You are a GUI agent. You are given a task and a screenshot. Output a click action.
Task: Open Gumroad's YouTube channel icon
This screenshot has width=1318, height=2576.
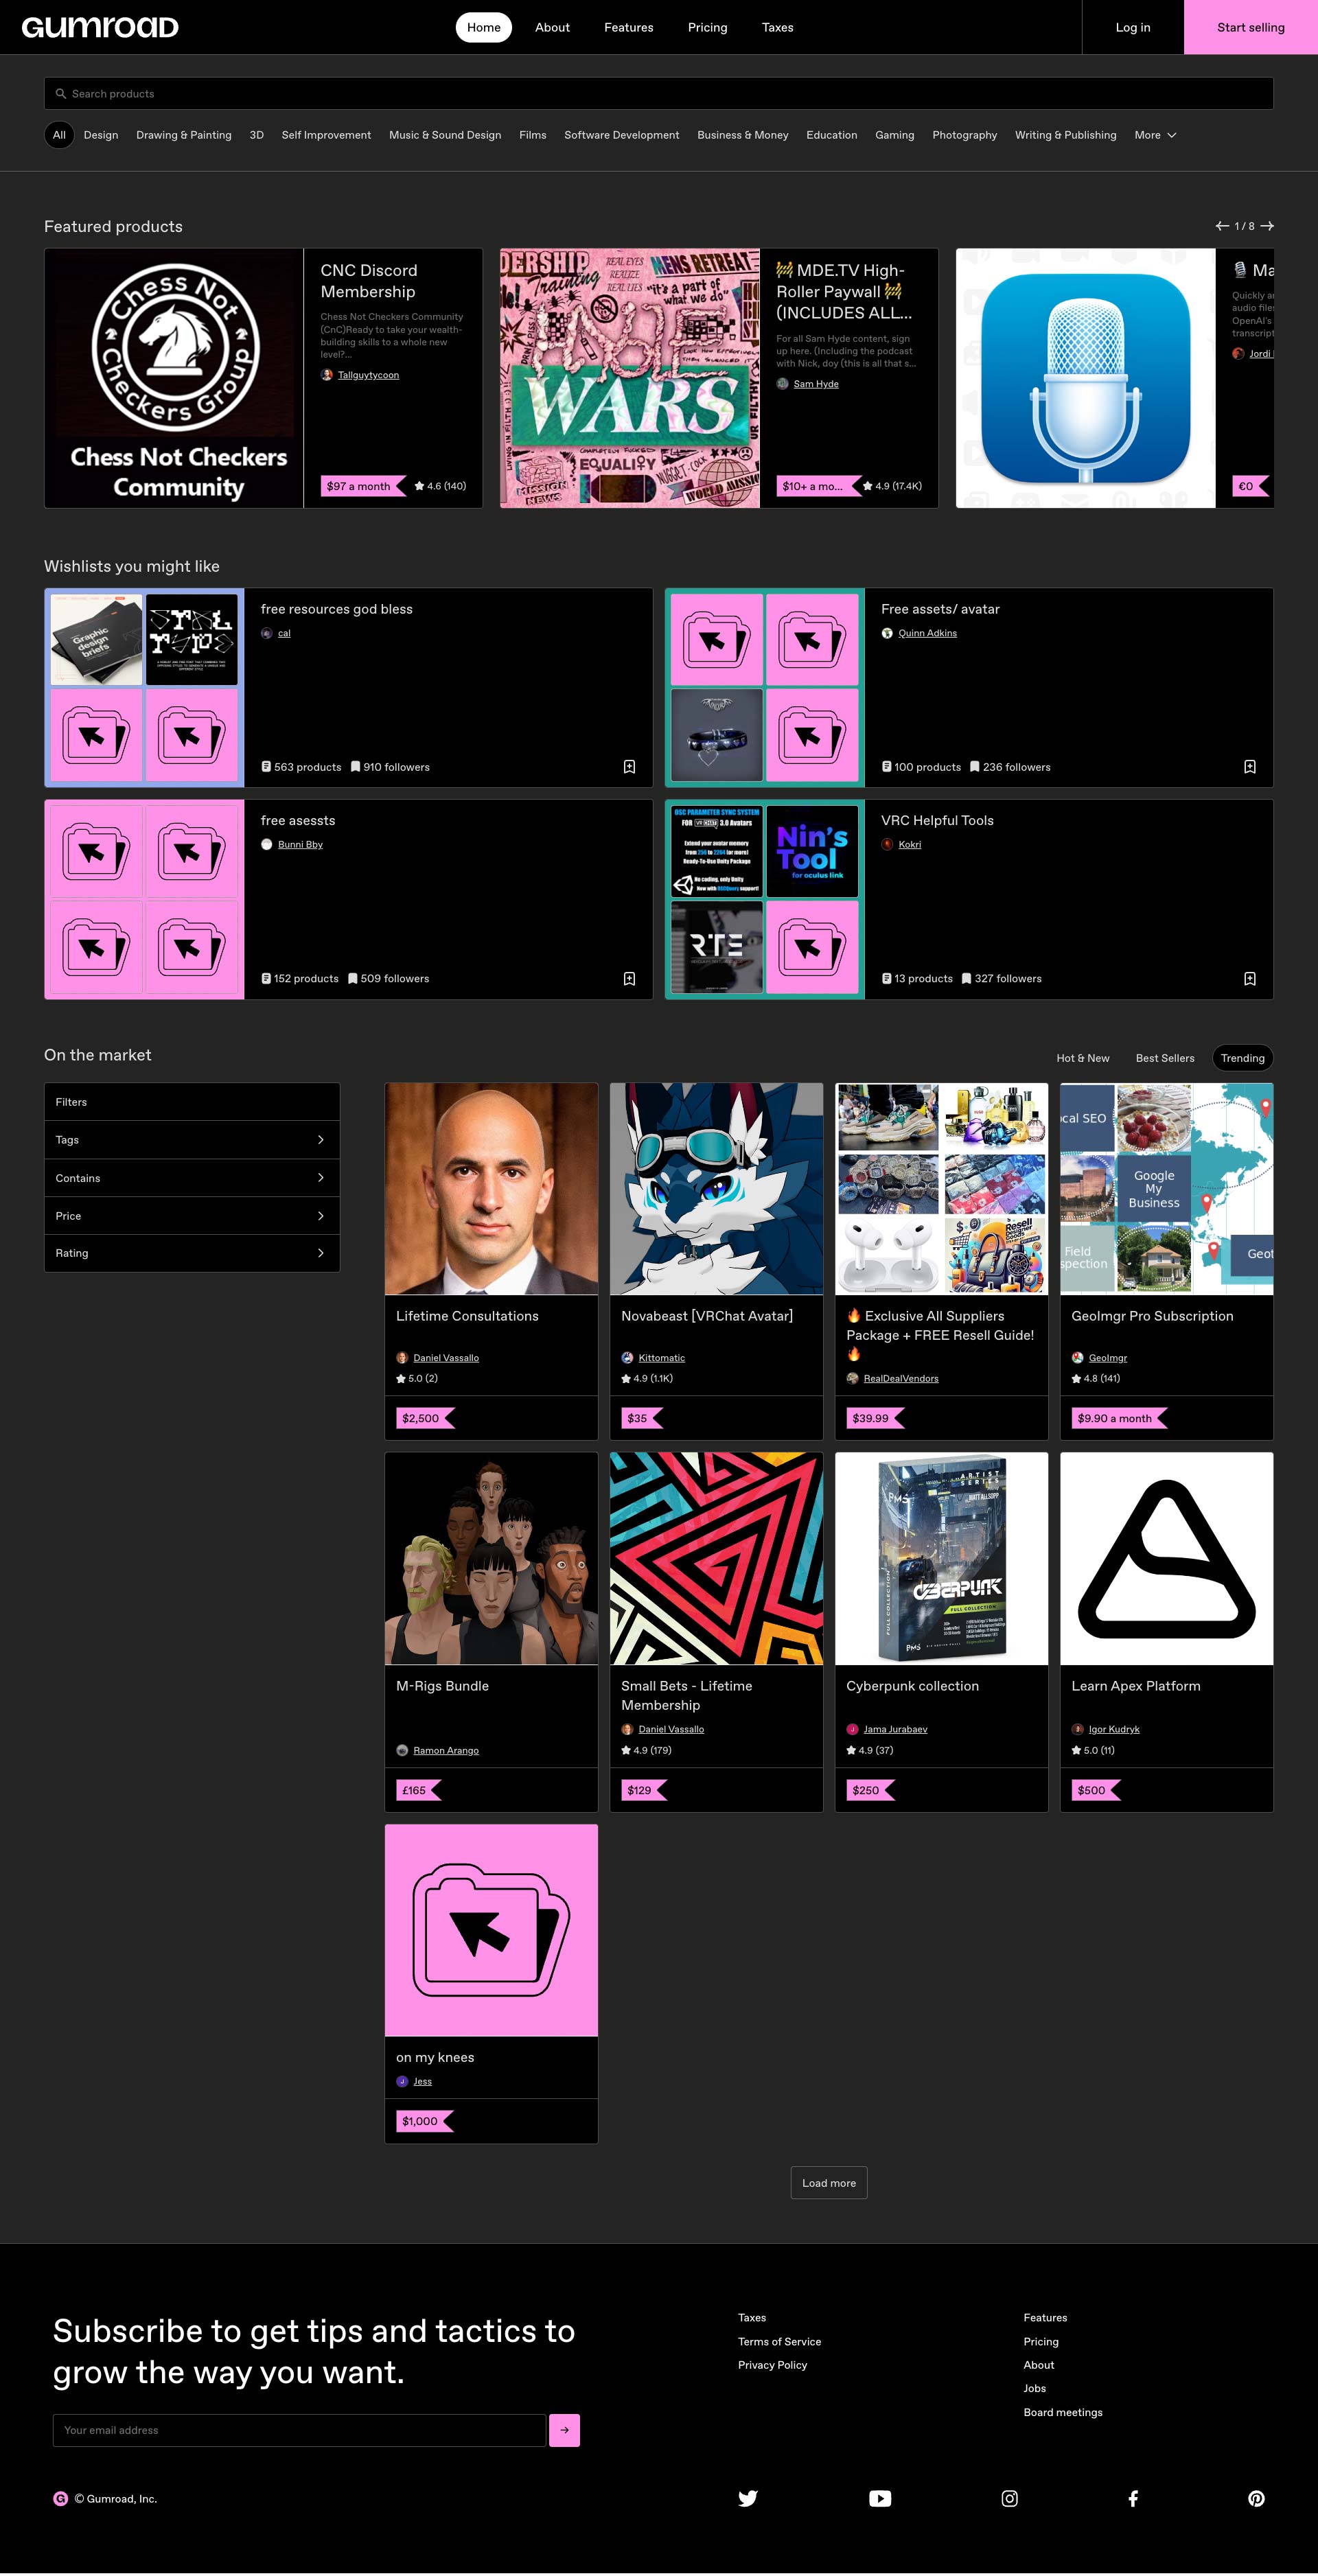pos(880,2498)
